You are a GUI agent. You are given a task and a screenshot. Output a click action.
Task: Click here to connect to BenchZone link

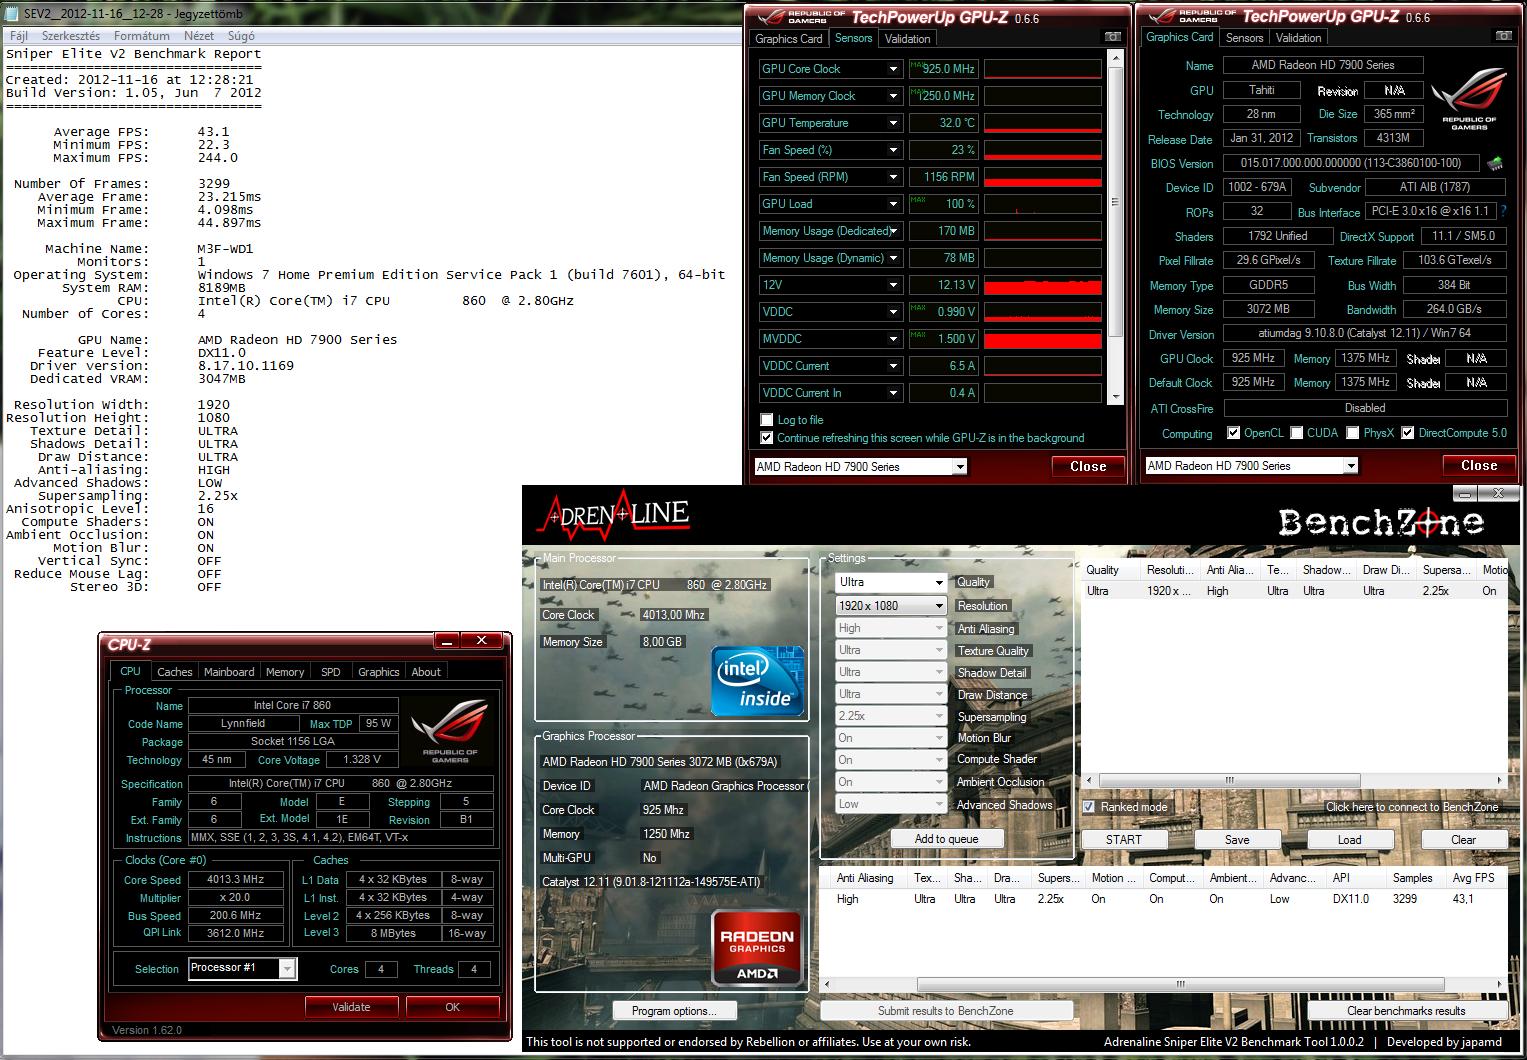point(1412,807)
